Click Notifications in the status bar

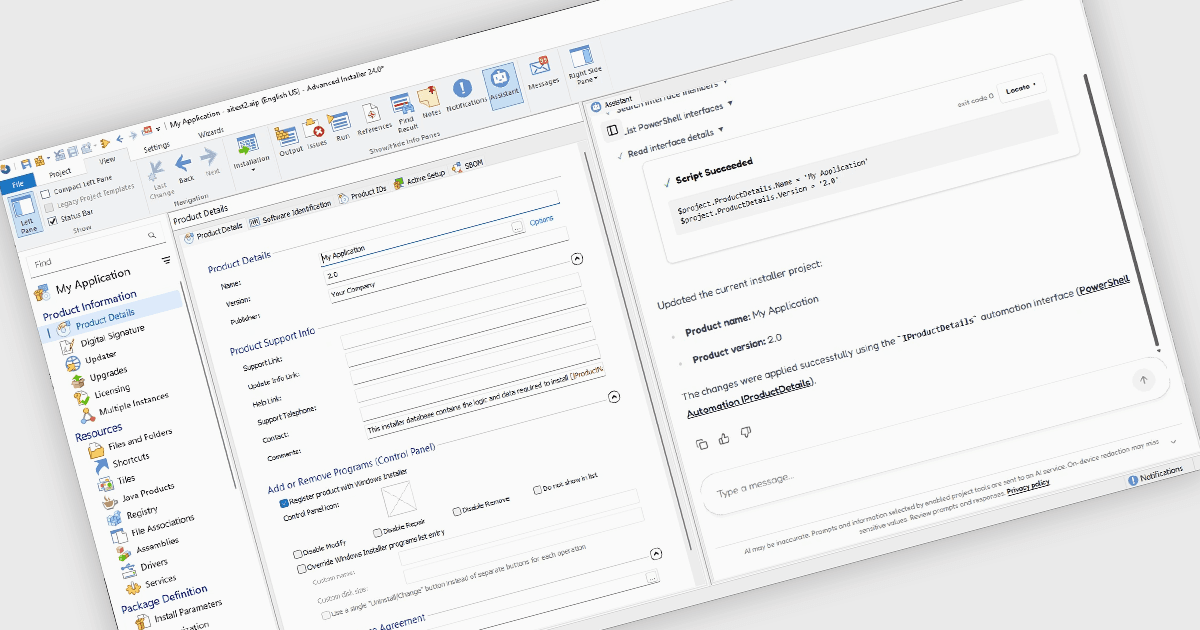click(1155, 477)
